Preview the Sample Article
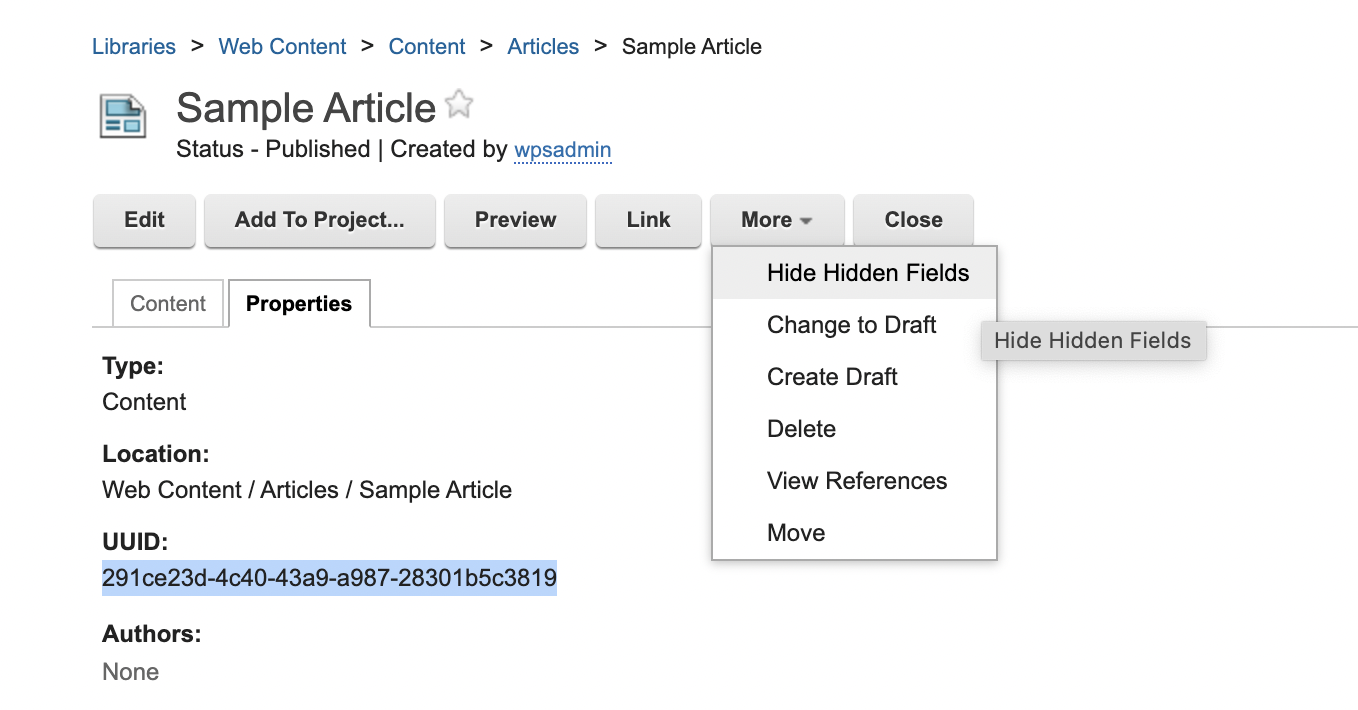The height and width of the screenshot is (710, 1358). (515, 220)
